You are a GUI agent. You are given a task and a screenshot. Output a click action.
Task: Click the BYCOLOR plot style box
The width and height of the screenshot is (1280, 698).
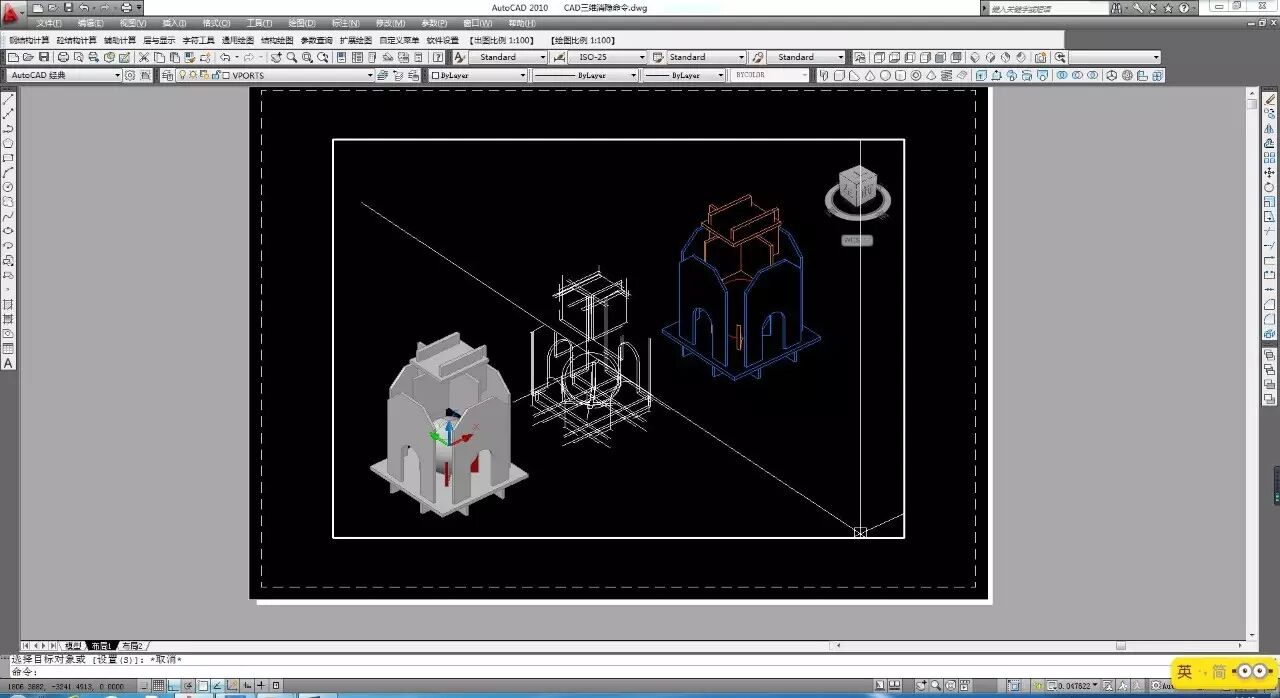point(770,75)
